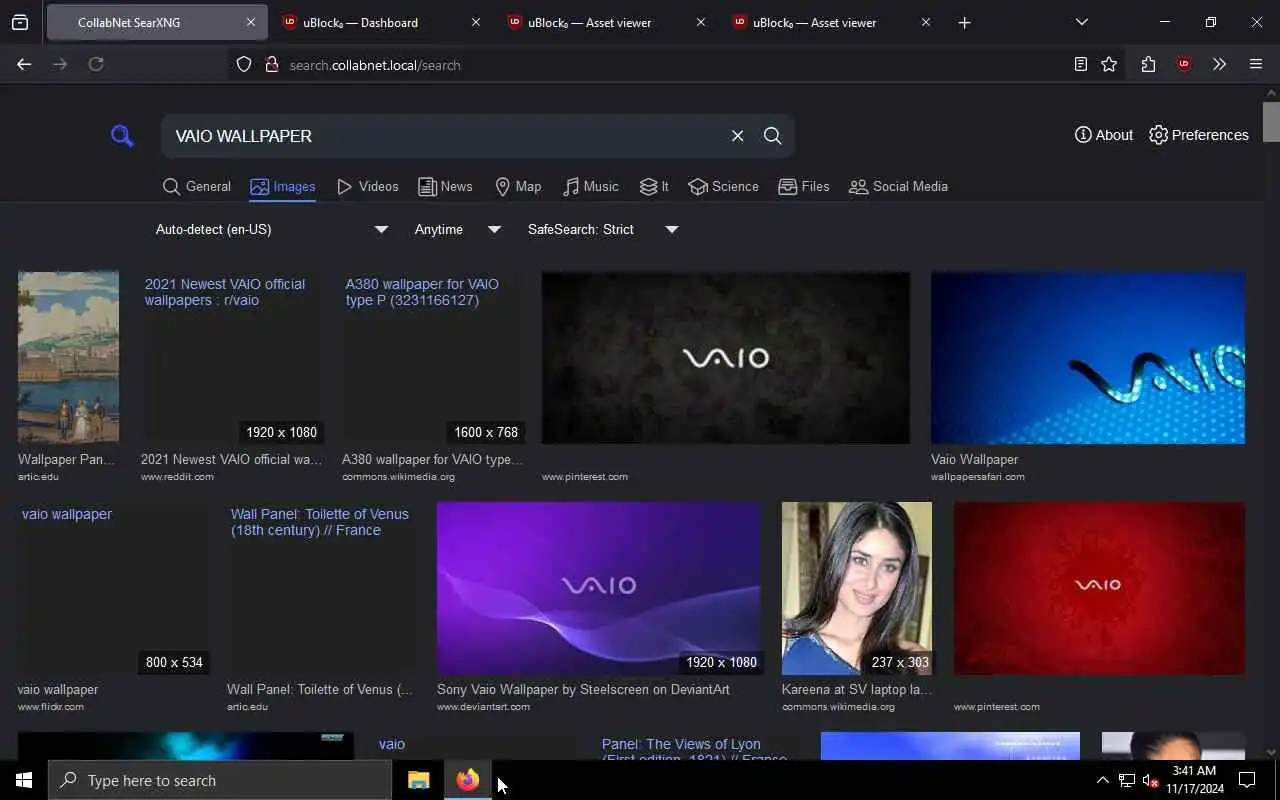Viewport: 1280px width, 800px height.
Task: Open the dark gray VAIO logo image
Action: pyautogui.click(x=726, y=357)
